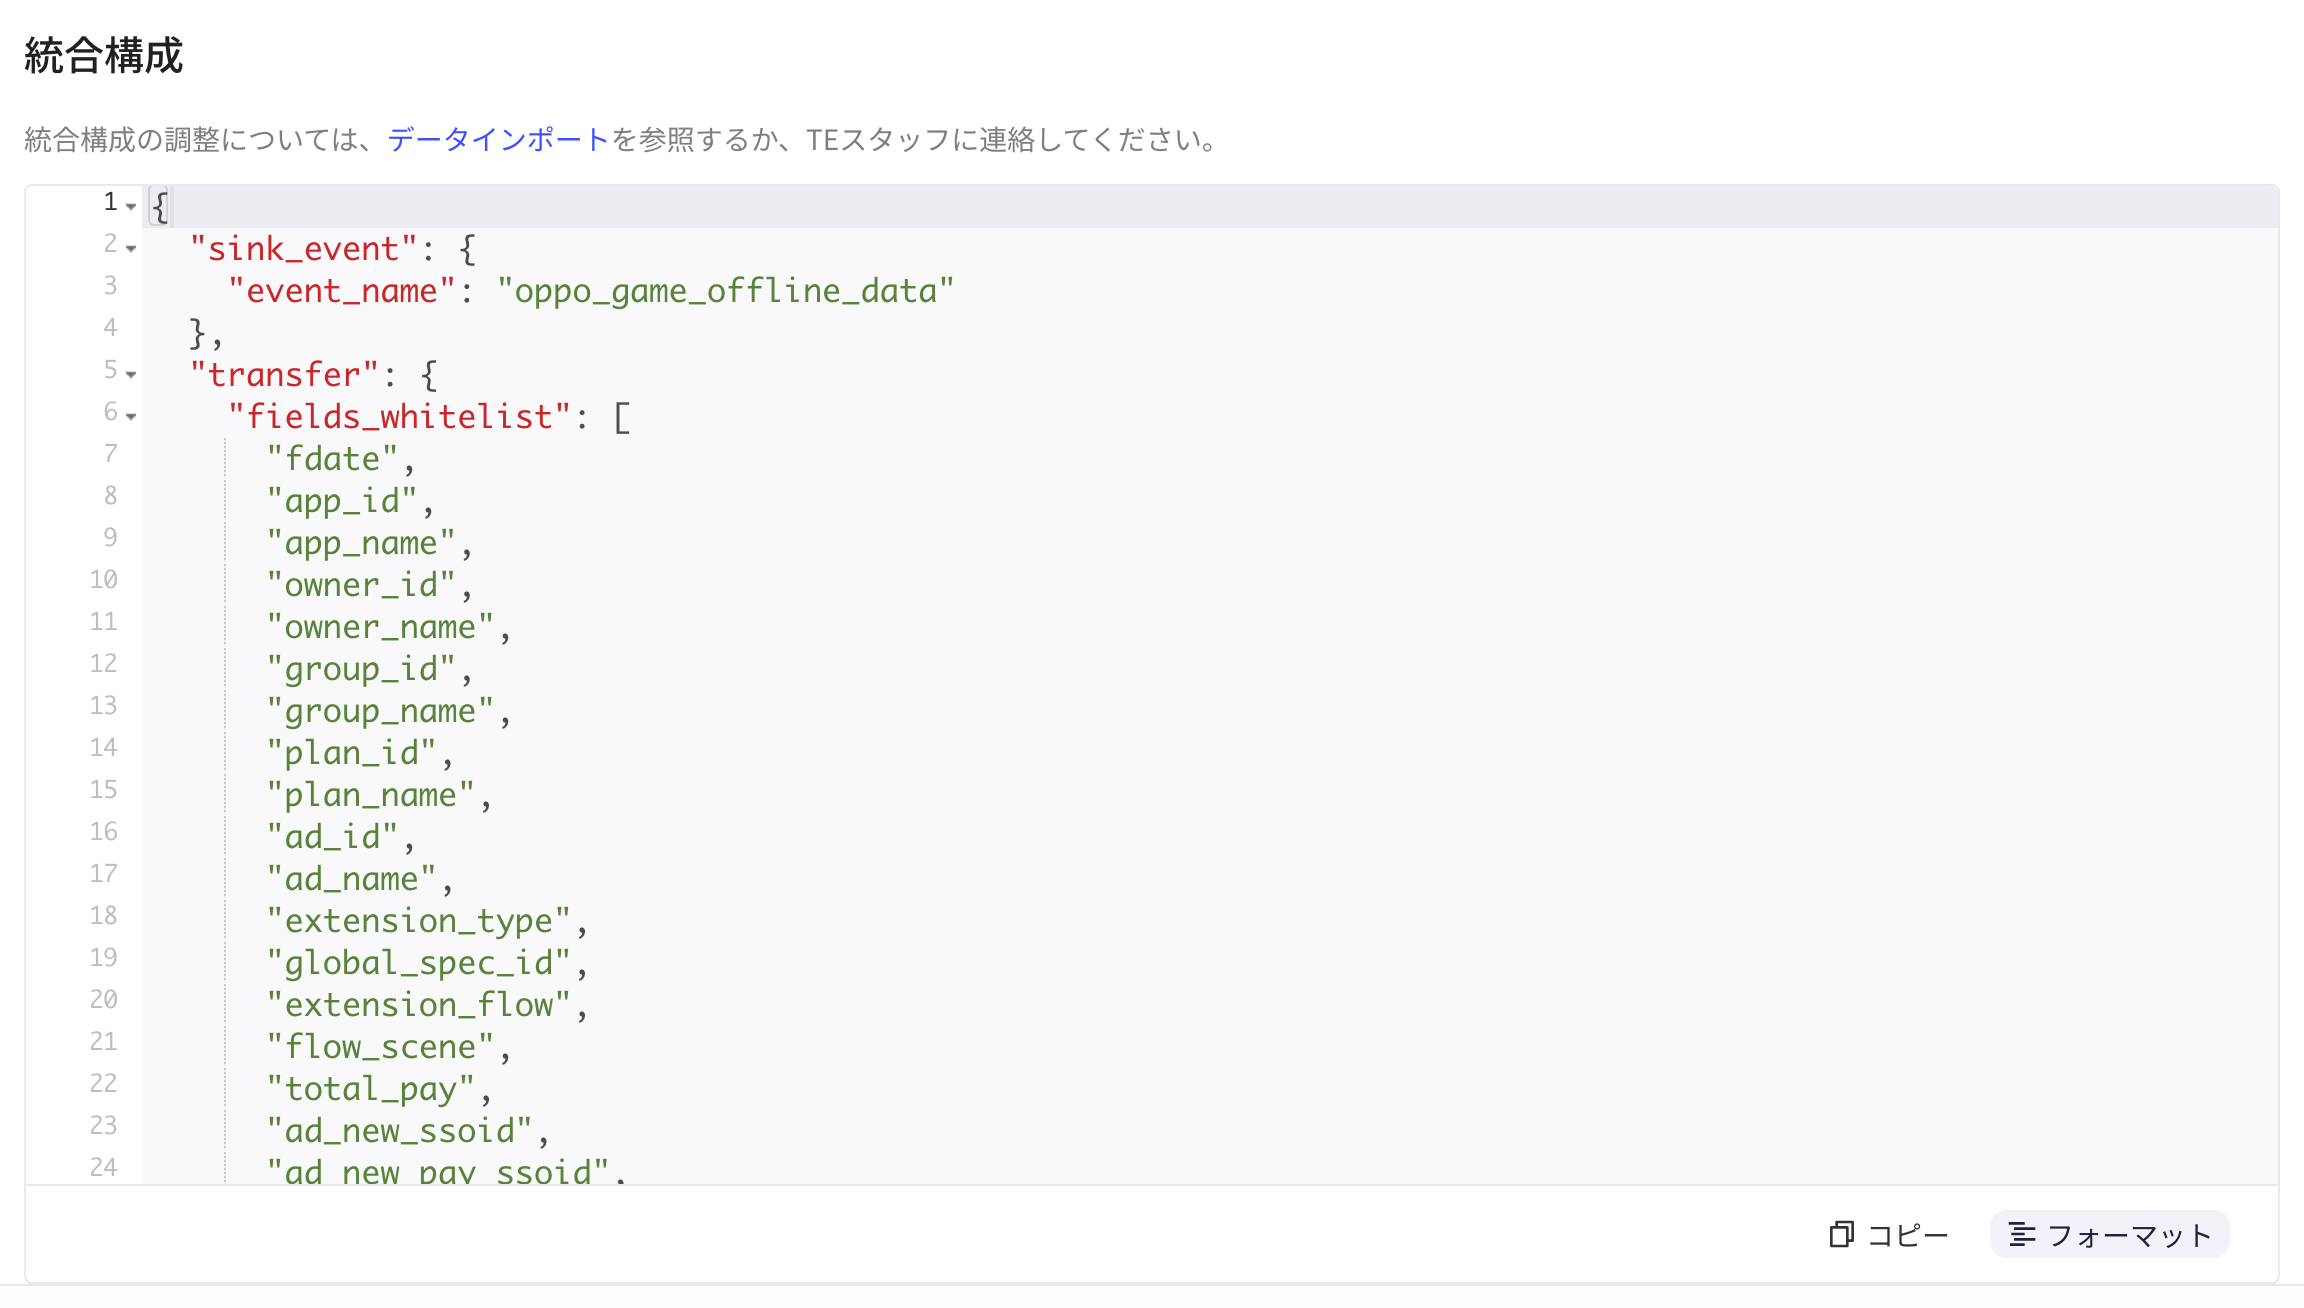
Task: Click the "oppo_game_offline_data" value
Action: [725, 291]
